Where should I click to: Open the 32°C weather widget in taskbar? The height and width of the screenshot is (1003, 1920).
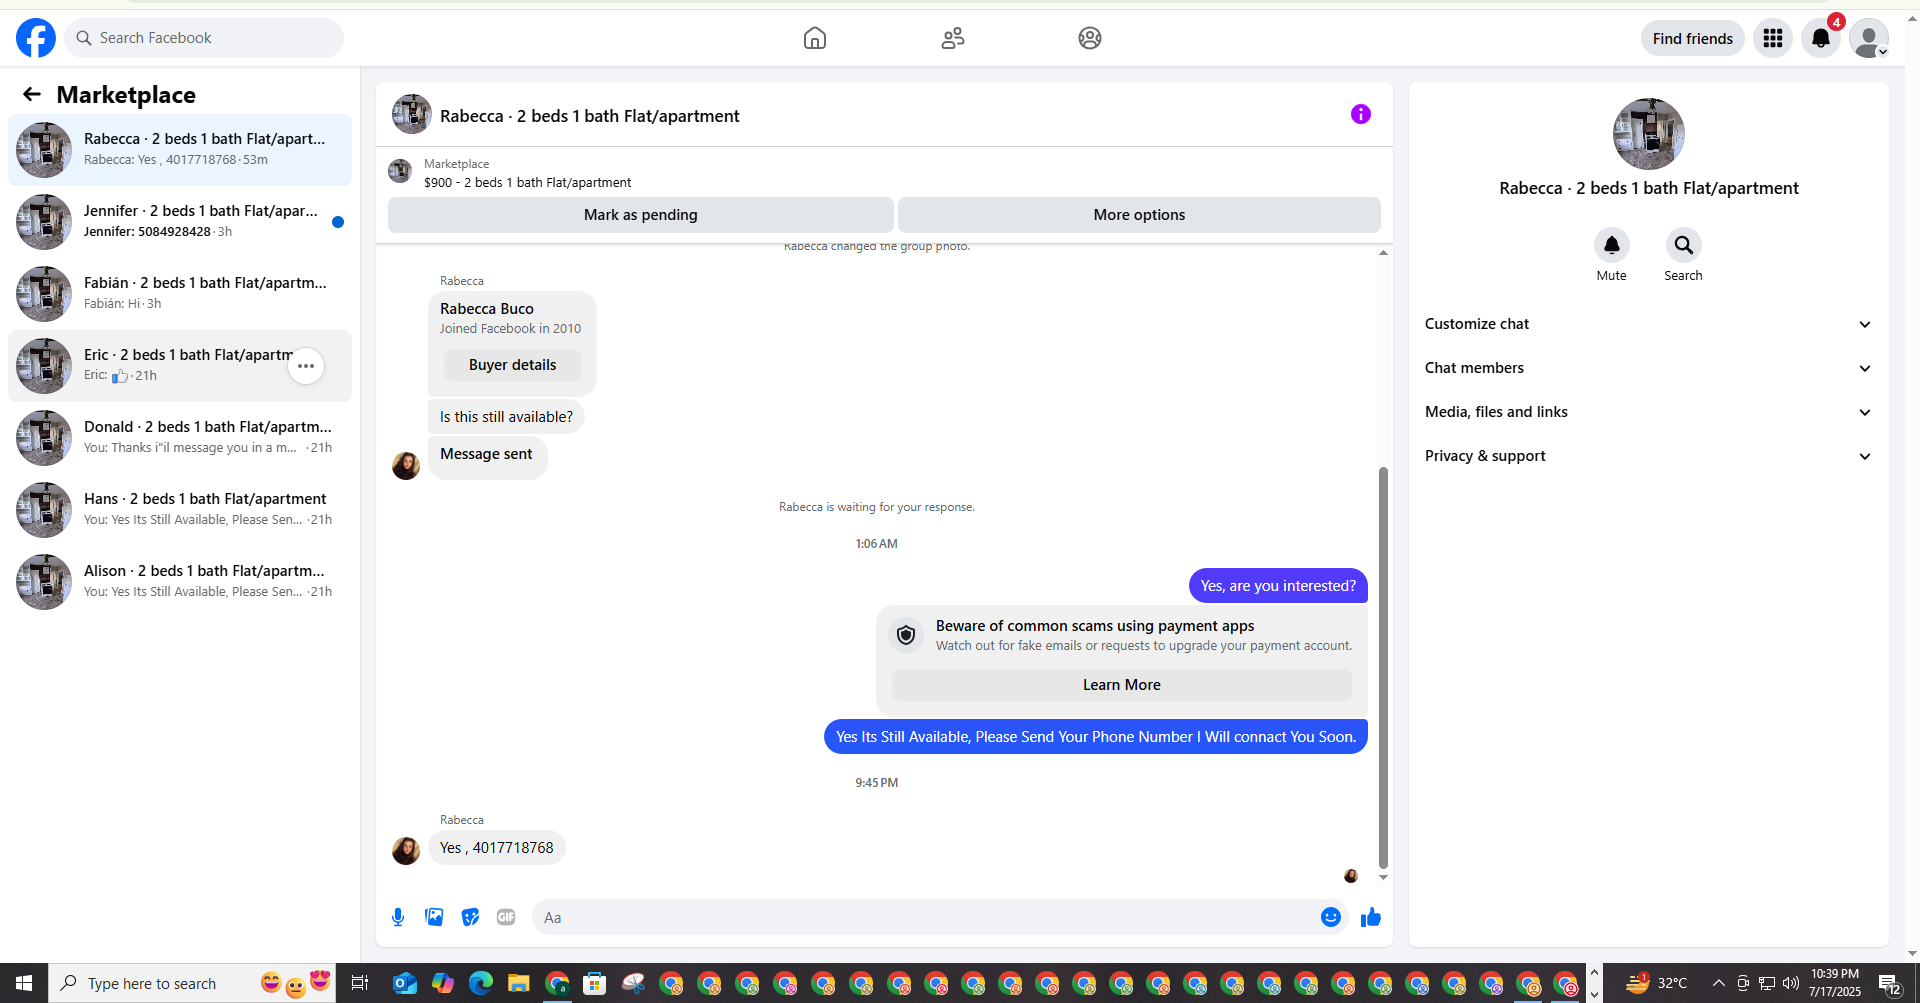[x=1656, y=983]
